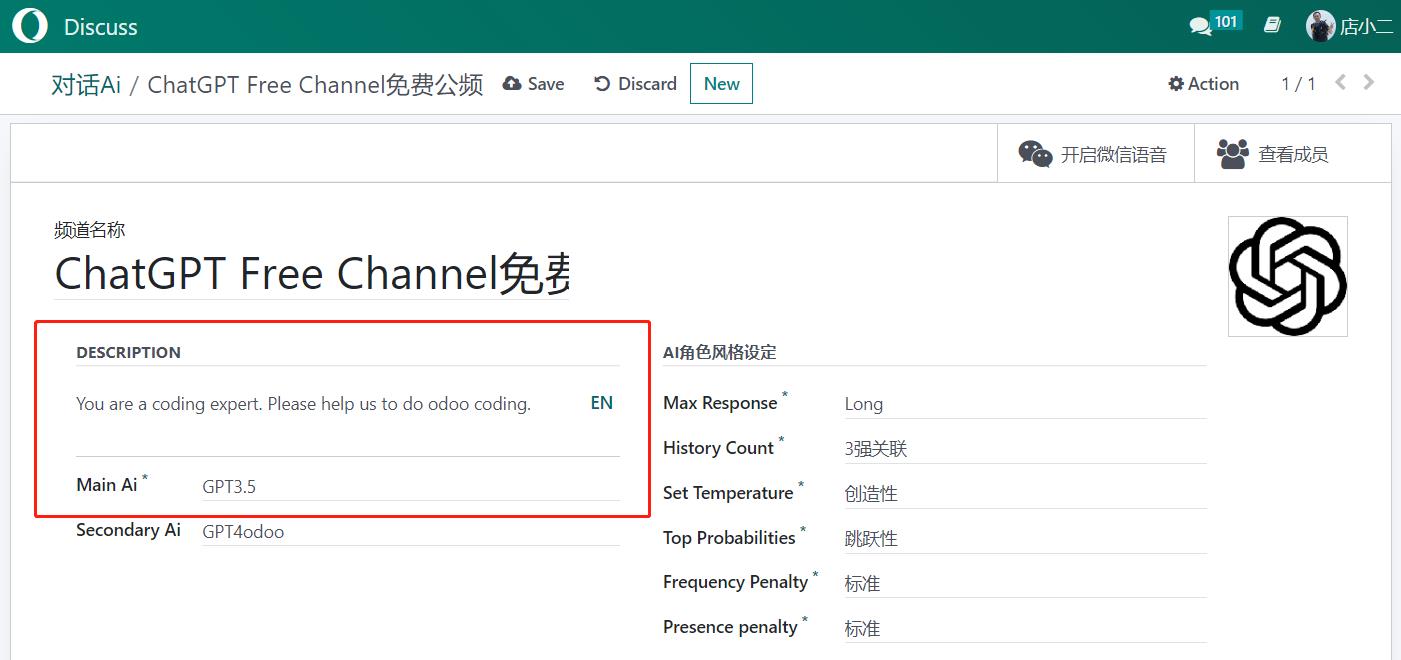Viewport: 1401px width, 660px height.
Task: Open the Discuss app menu
Action: tap(100, 27)
